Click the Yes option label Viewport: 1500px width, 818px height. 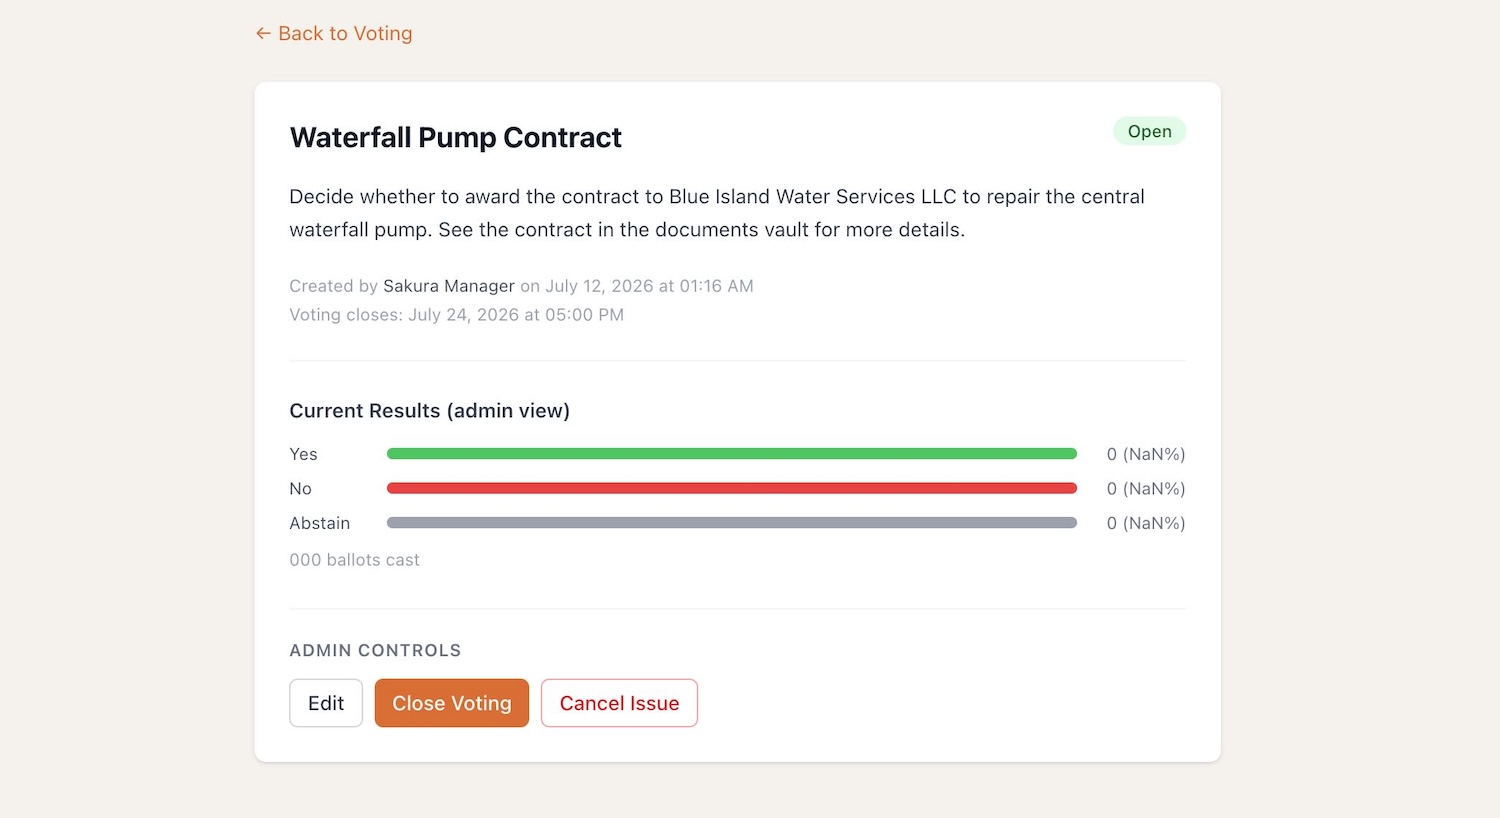click(x=303, y=454)
